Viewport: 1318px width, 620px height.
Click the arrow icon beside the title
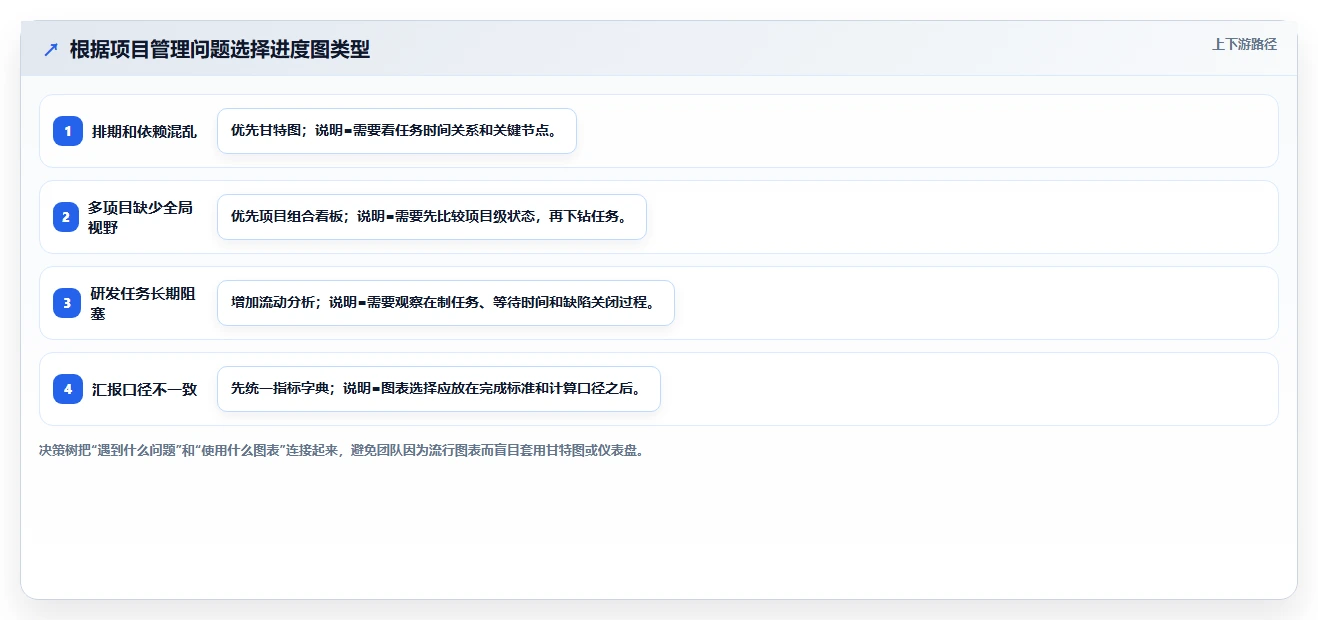[51, 49]
